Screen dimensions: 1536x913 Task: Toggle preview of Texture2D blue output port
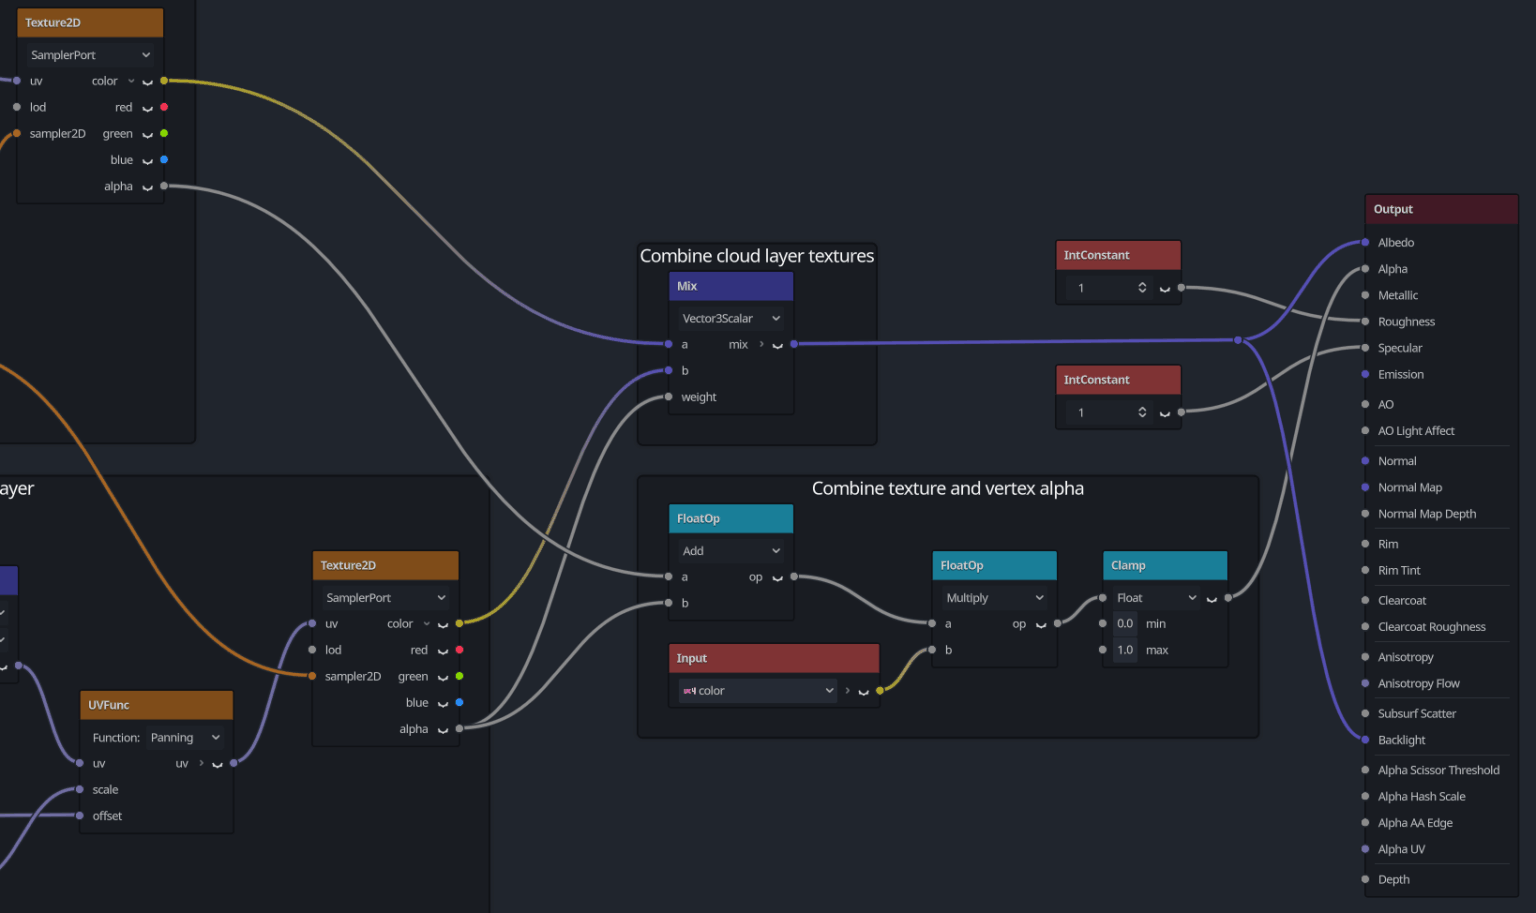tap(147, 159)
